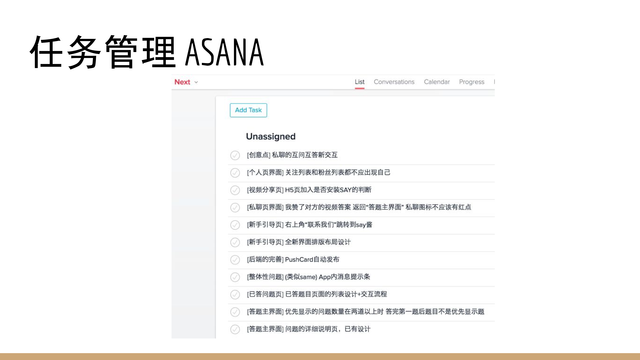This screenshot has width=640, height=360.
Task: Complete '[新手引导页] 全新界面排版布局设计' checkmark
Action: 235,242
